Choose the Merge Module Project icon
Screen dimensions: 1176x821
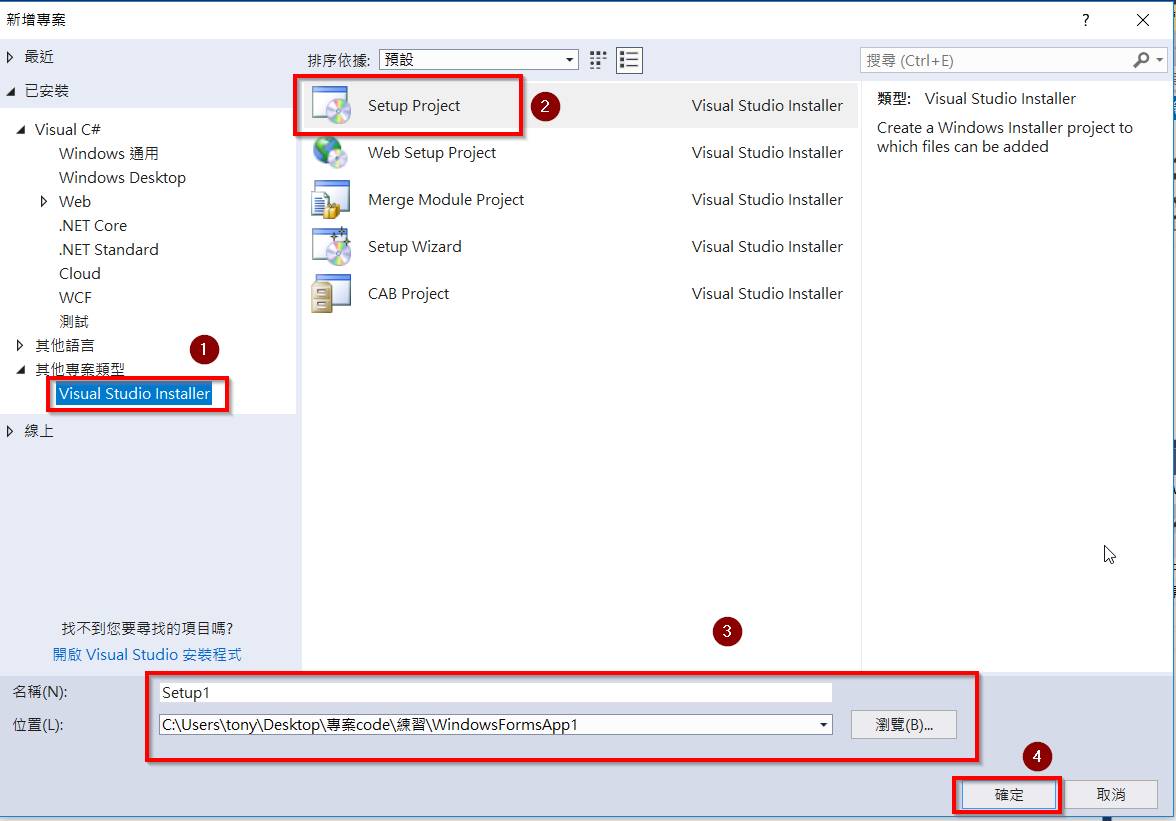(331, 199)
